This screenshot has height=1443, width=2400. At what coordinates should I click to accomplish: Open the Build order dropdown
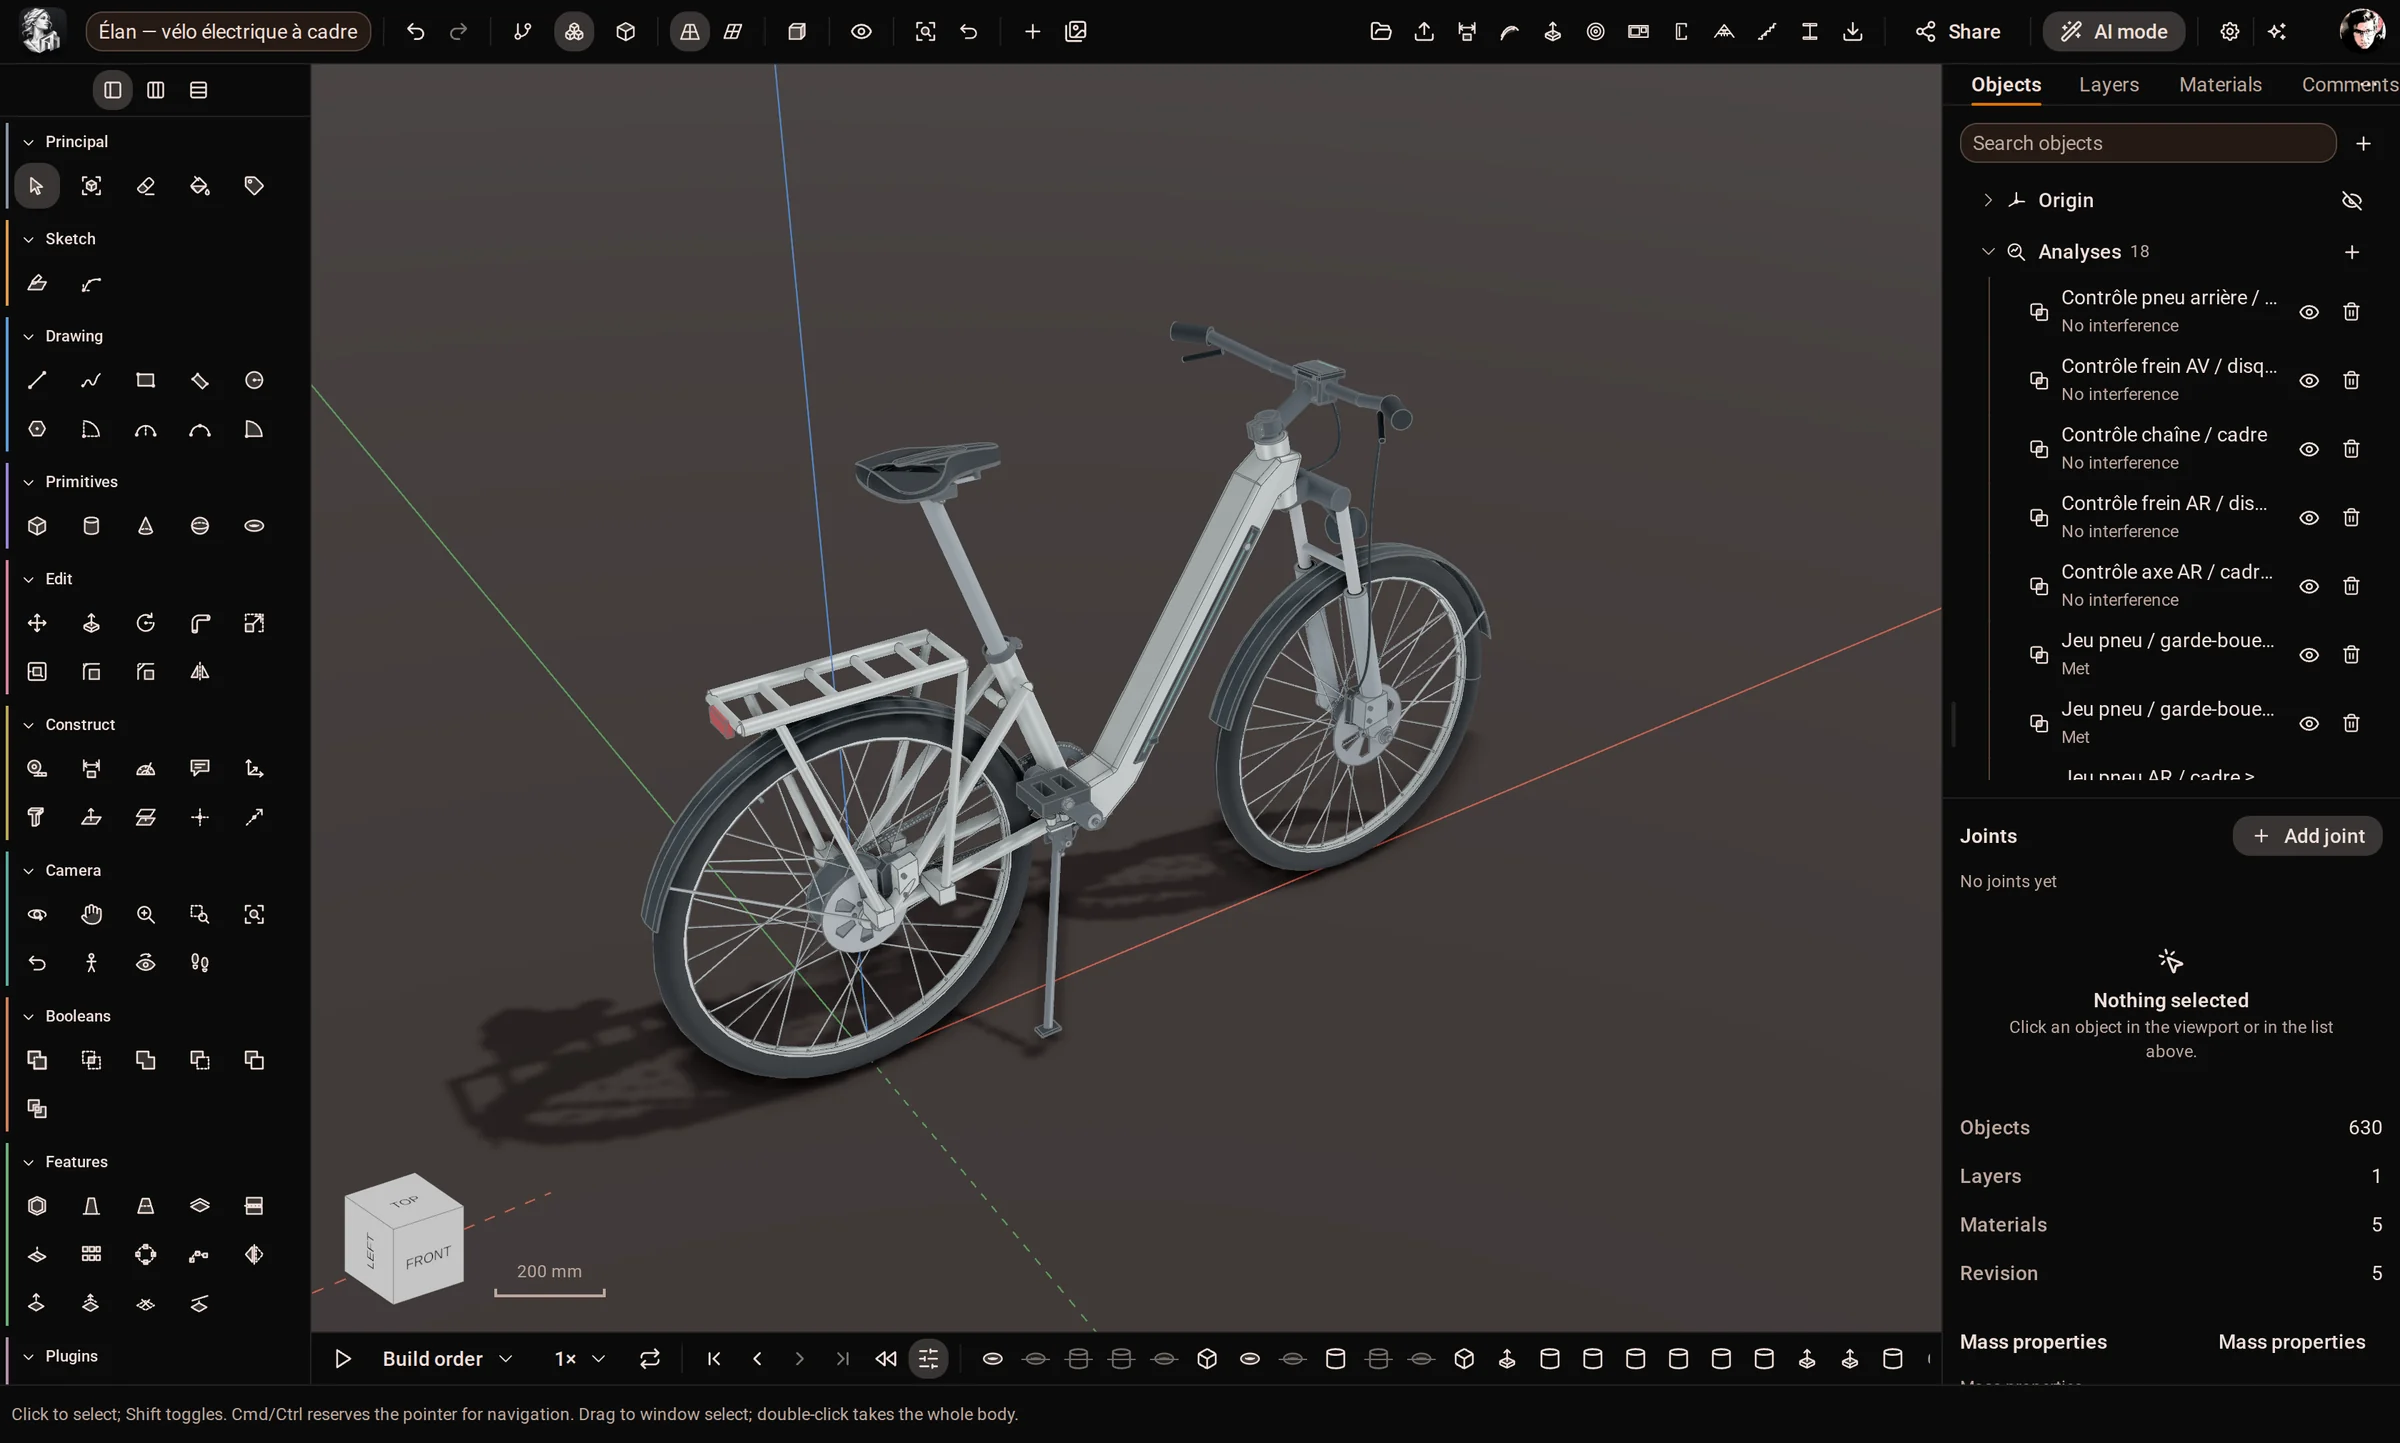point(447,1358)
